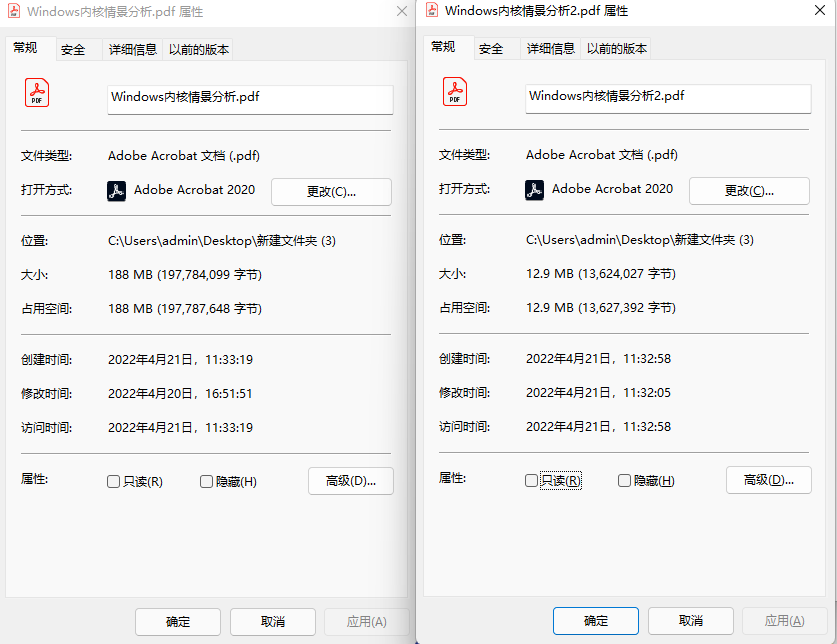Select 以前的版本 tab in Windows内核情景分析.pdf properties
837x644 pixels.
click(x=198, y=50)
